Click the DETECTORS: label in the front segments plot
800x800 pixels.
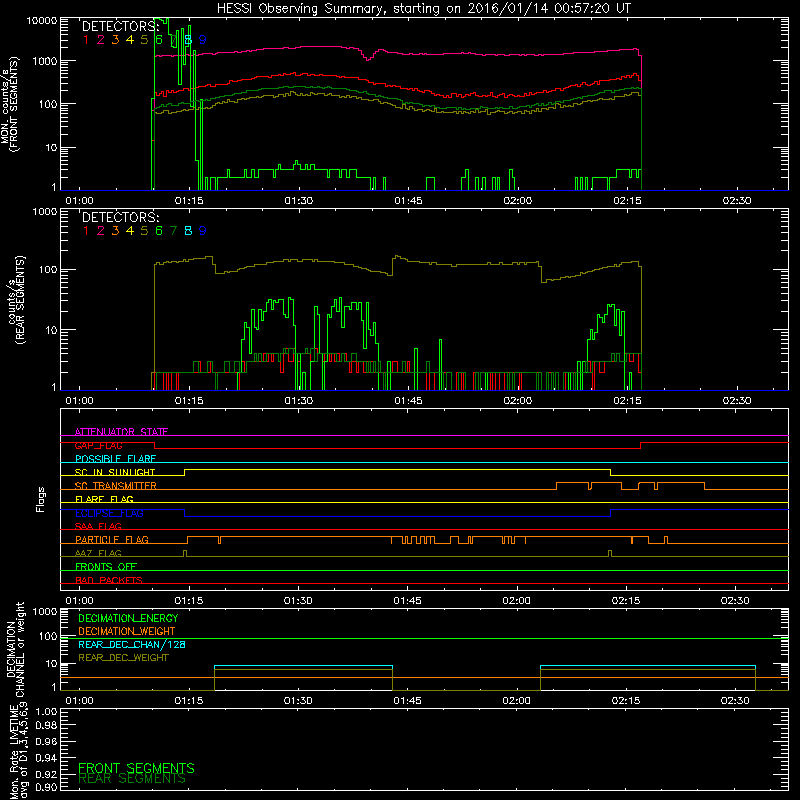tap(121, 26)
